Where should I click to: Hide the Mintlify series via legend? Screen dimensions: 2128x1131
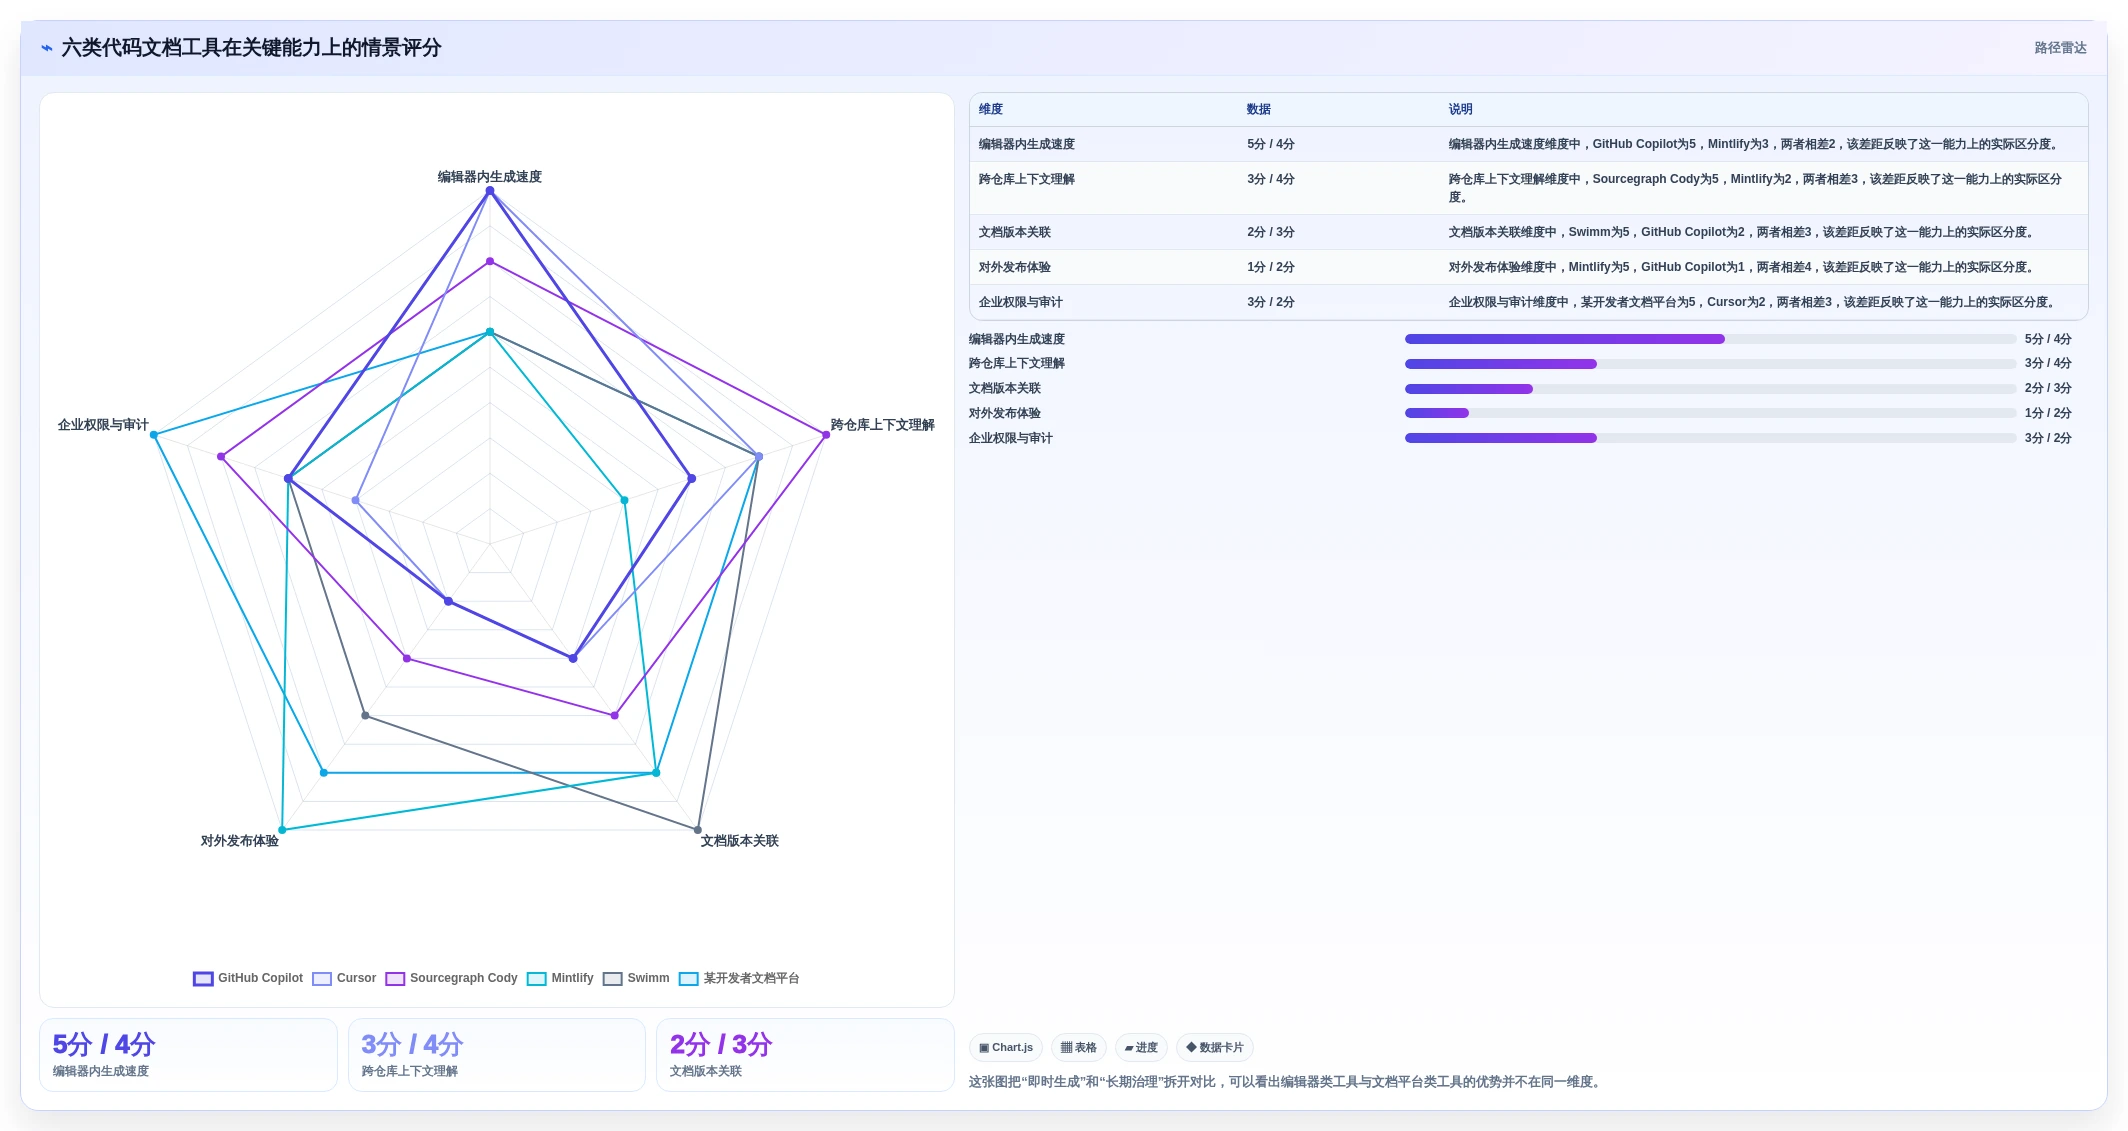tap(560, 978)
